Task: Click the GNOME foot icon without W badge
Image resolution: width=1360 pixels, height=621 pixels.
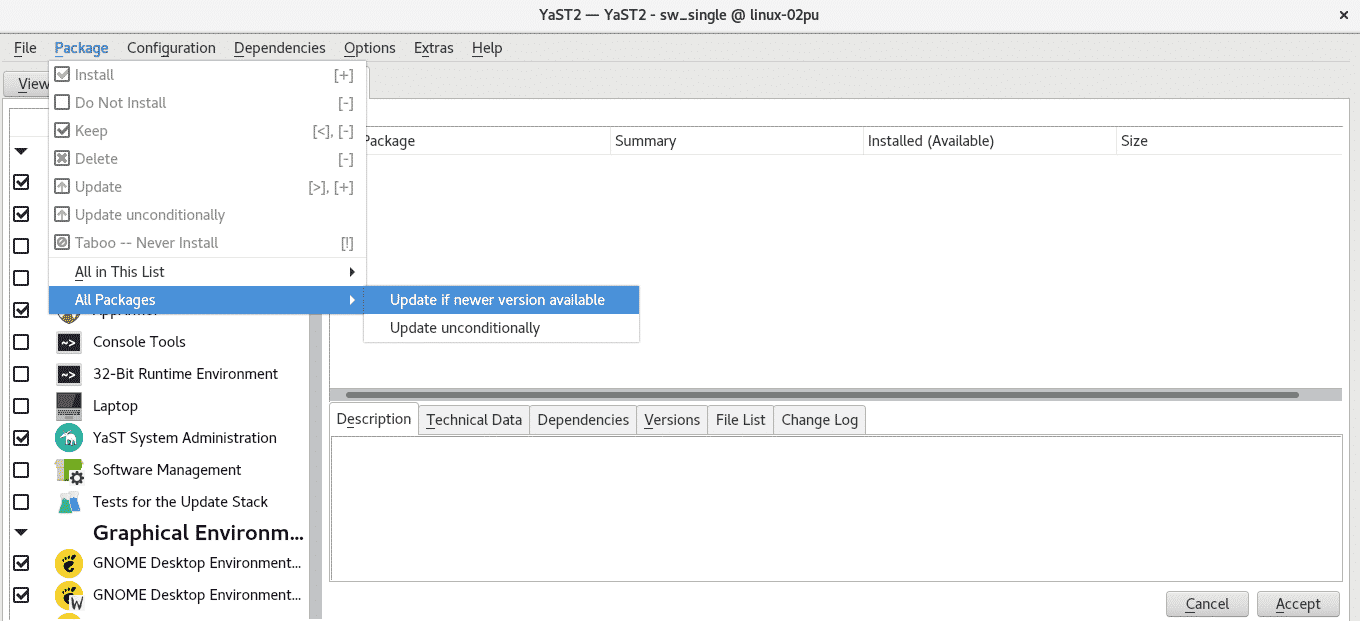Action: (69, 563)
